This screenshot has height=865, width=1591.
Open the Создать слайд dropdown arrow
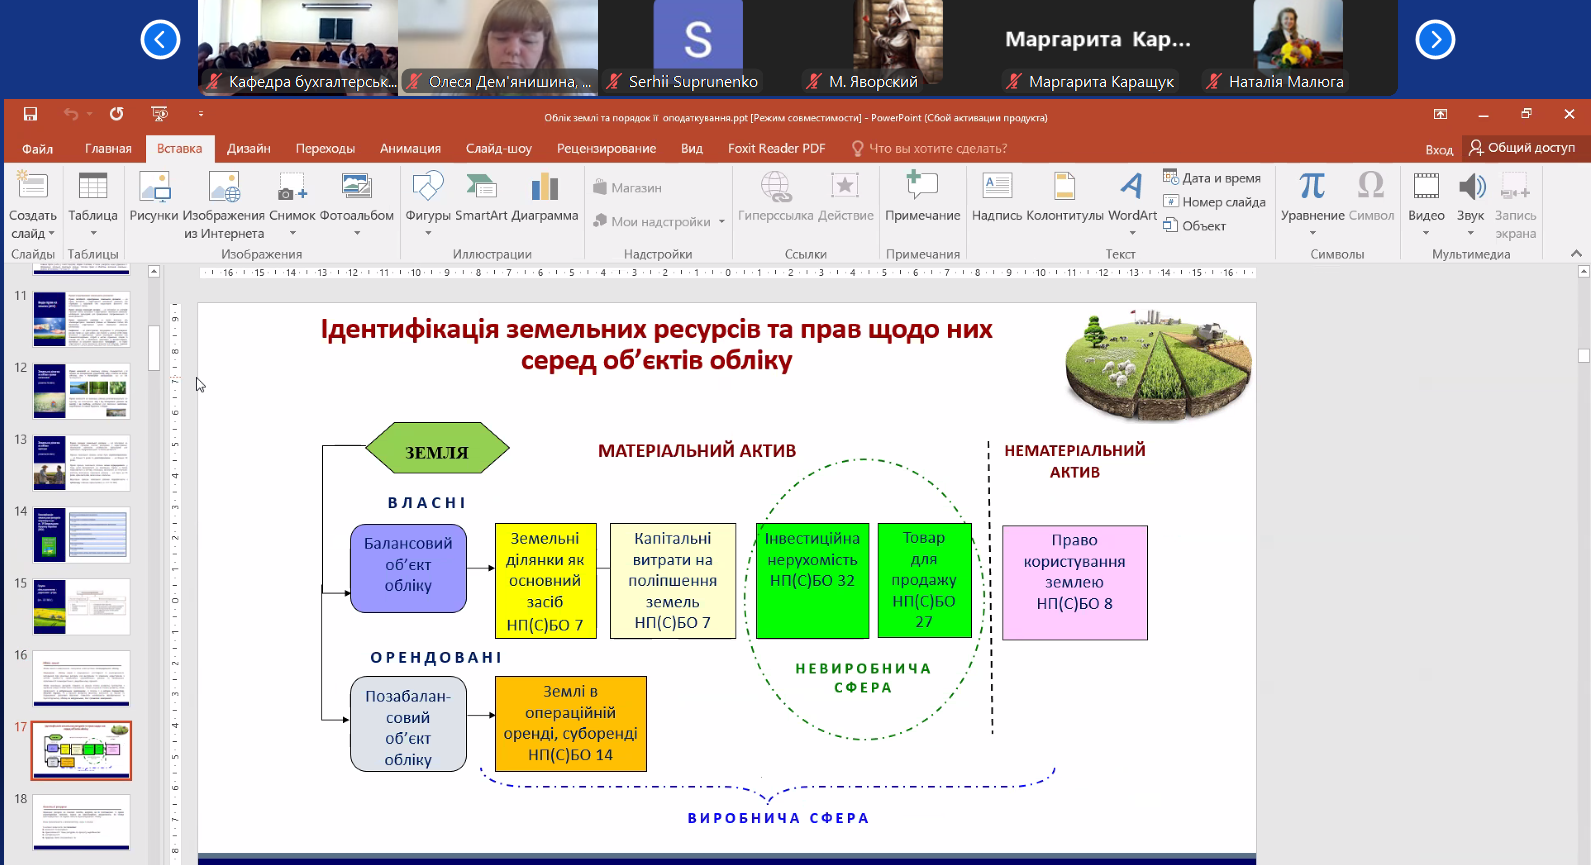pos(51,234)
